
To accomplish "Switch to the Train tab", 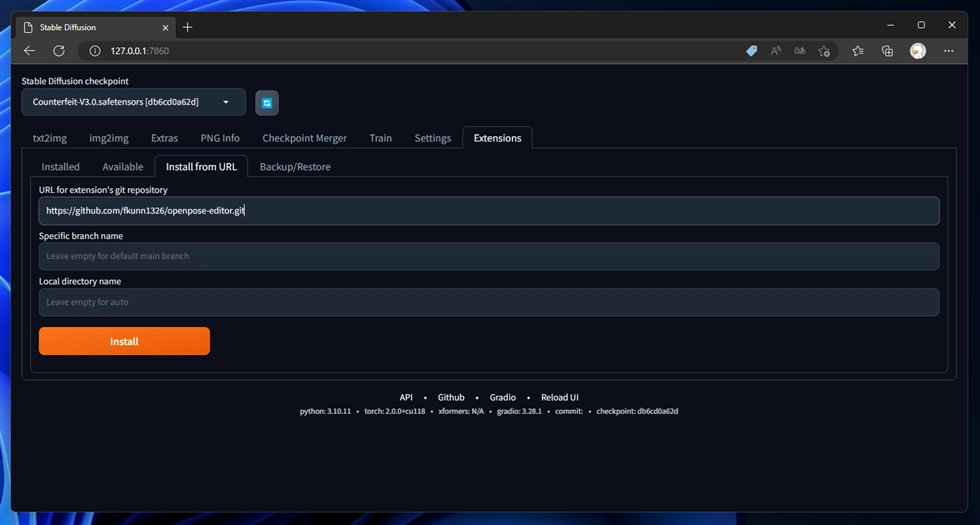I will tap(381, 138).
